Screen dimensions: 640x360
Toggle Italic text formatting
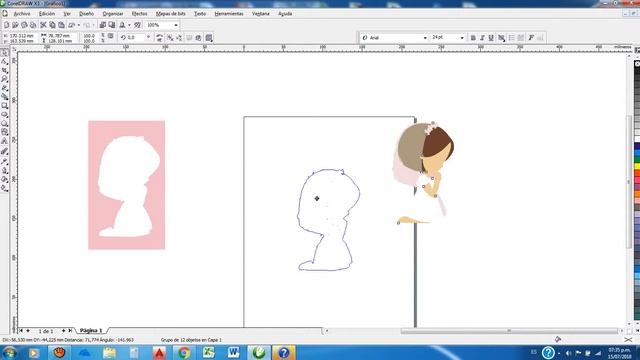tap(482, 38)
